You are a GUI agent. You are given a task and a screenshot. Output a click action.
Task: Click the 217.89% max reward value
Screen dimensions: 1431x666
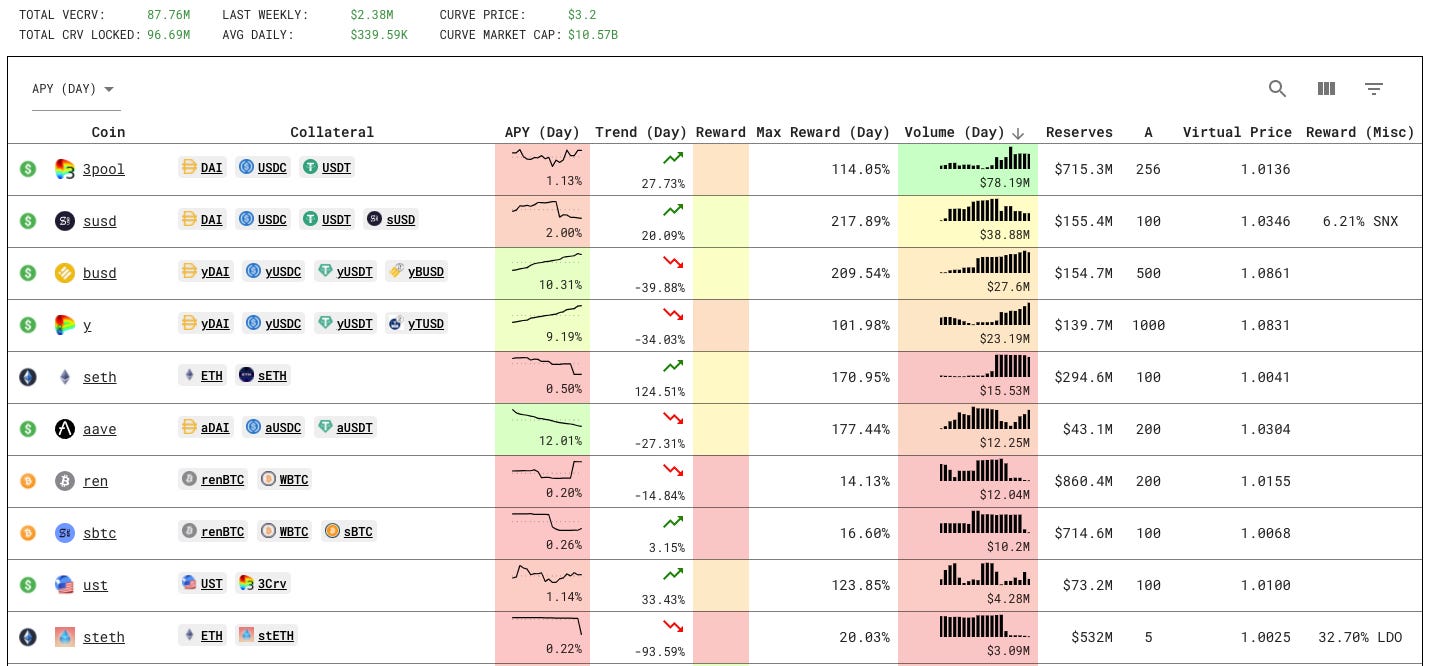pos(860,221)
